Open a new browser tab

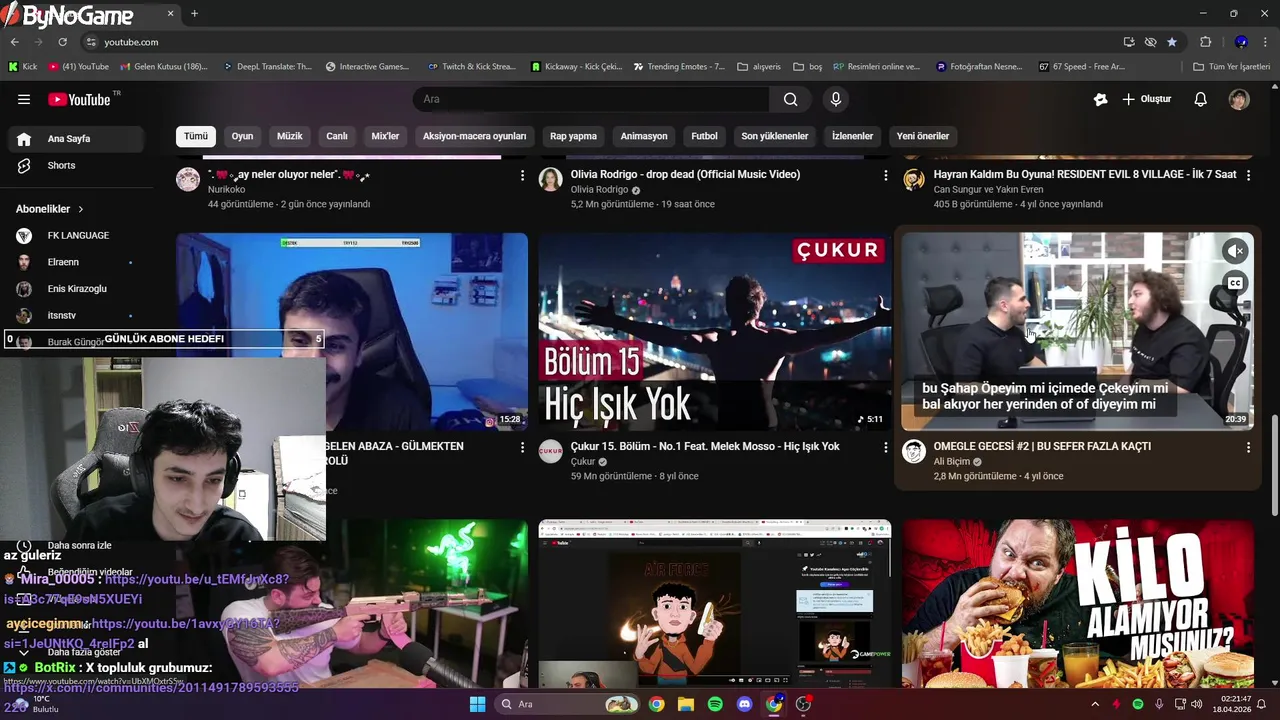(194, 14)
